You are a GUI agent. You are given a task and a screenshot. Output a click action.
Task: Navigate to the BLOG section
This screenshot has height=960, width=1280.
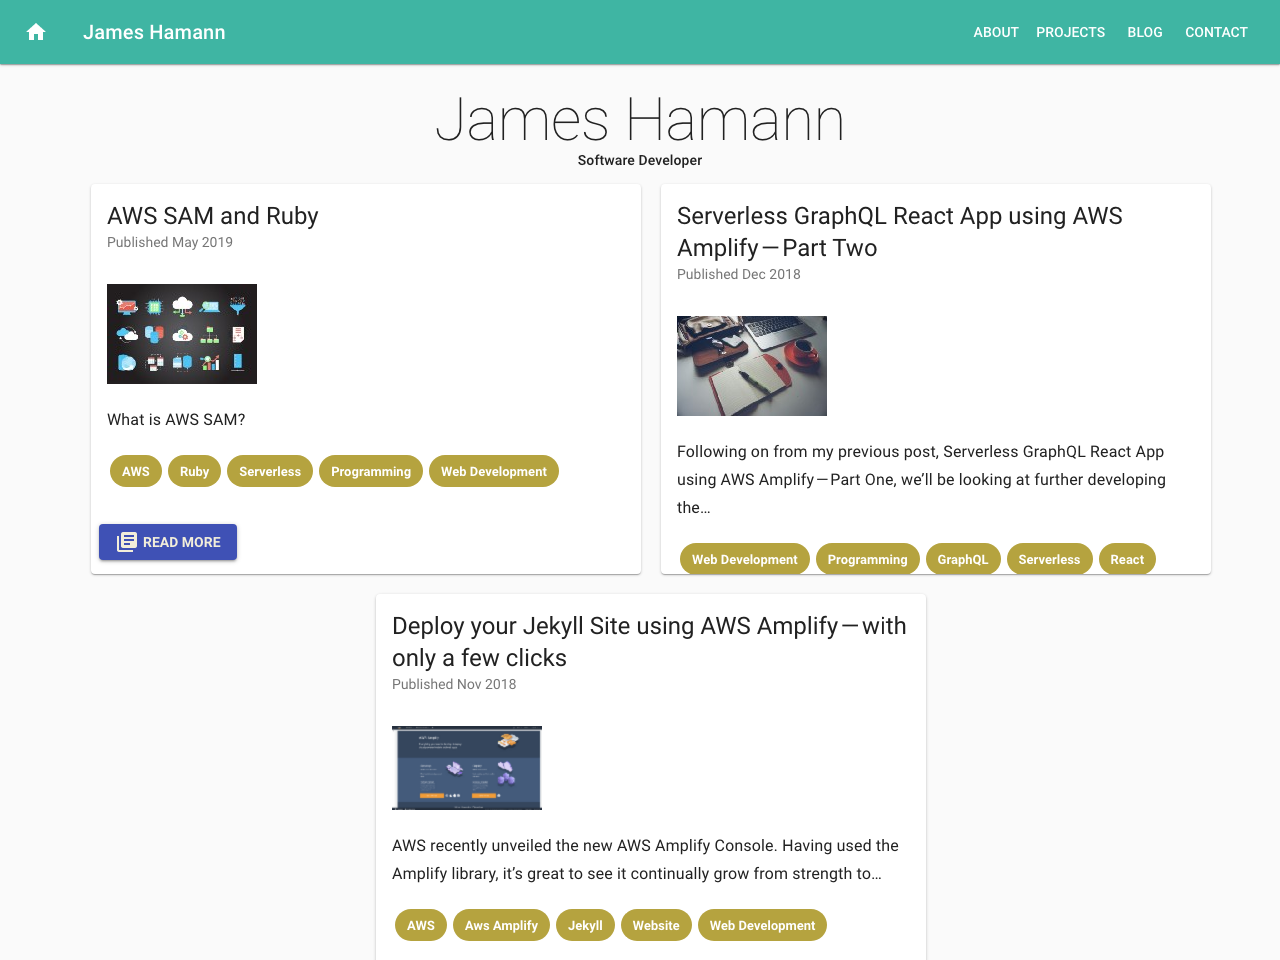click(1144, 32)
